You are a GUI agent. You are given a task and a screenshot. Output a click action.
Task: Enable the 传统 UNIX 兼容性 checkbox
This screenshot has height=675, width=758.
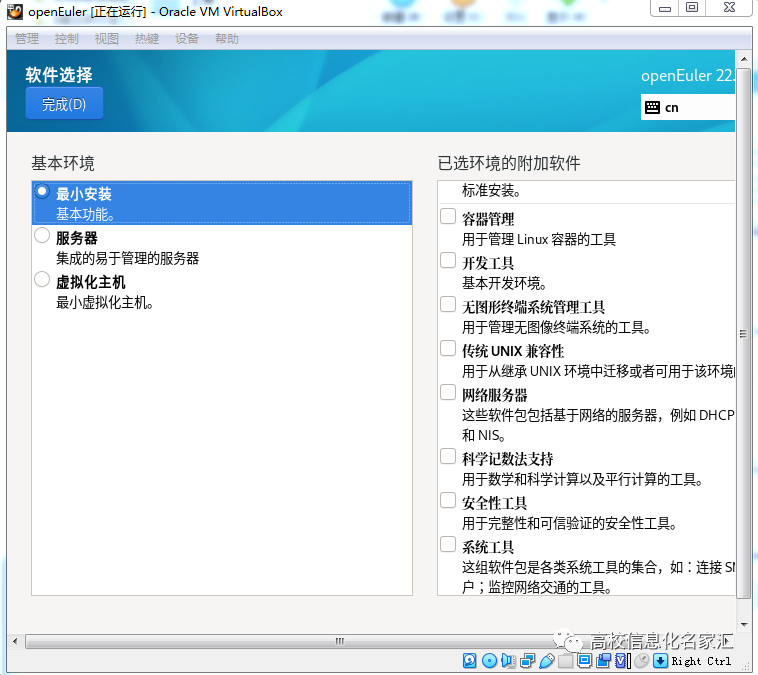448,349
